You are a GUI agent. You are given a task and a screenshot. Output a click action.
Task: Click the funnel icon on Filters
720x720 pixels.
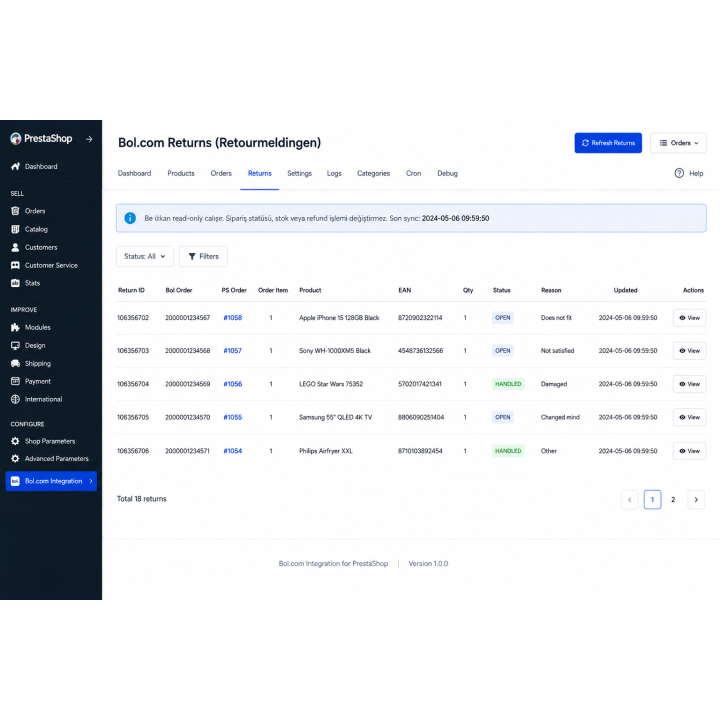(192, 256)
